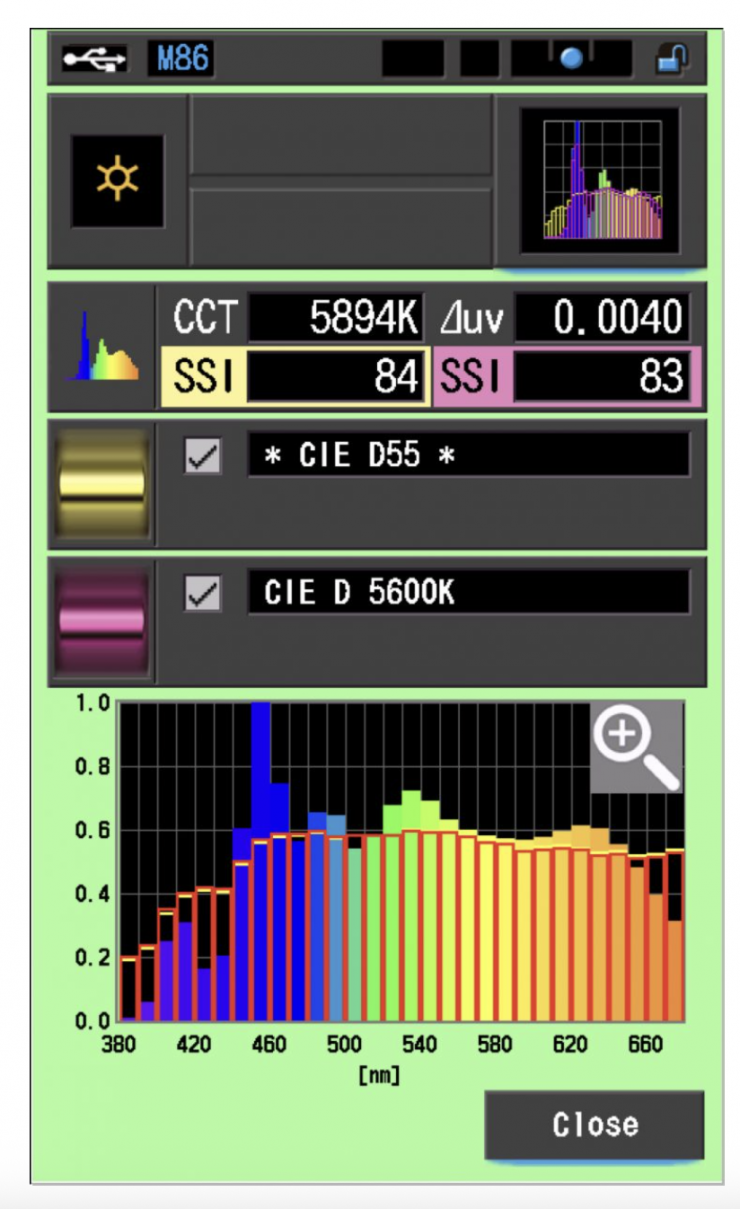This screenshot has width=740, height=1209.
Task: Open the CIE D 5600K reference selector
Action: pyautogui.click(x=468, y=593)
